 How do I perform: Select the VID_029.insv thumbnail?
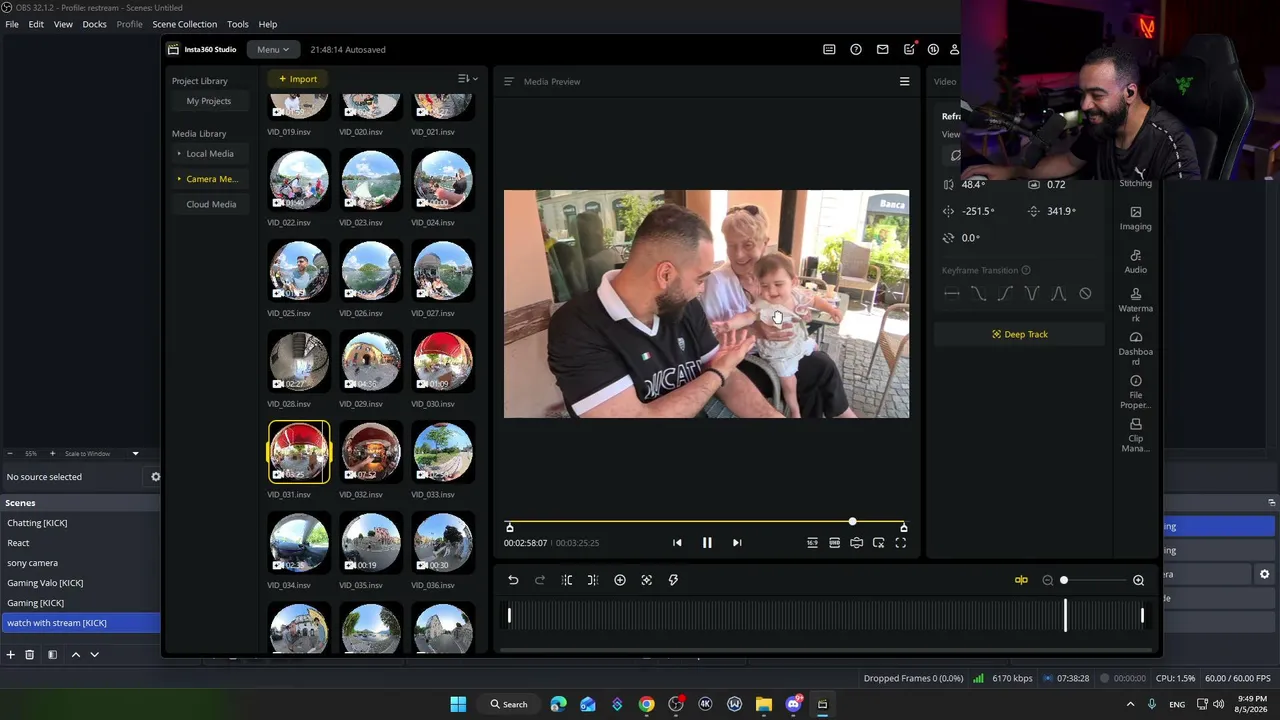coord(370,362)
